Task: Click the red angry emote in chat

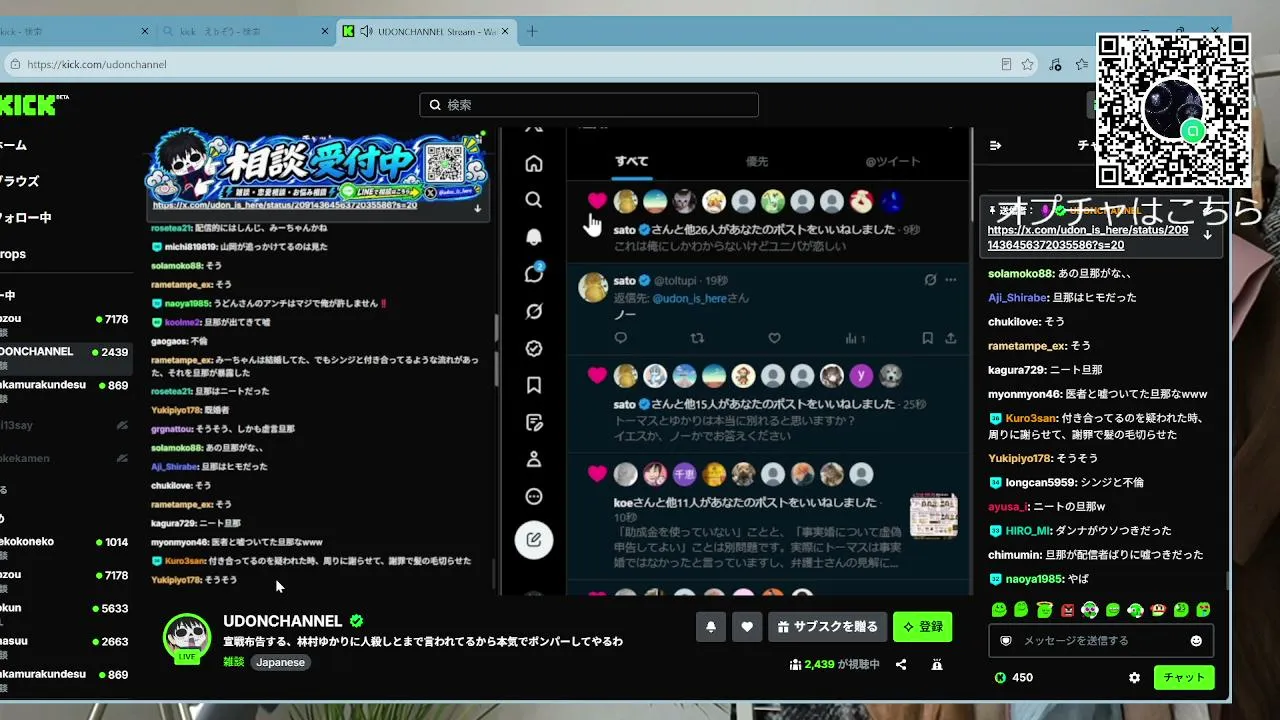Action: (x=1068, y=610)
